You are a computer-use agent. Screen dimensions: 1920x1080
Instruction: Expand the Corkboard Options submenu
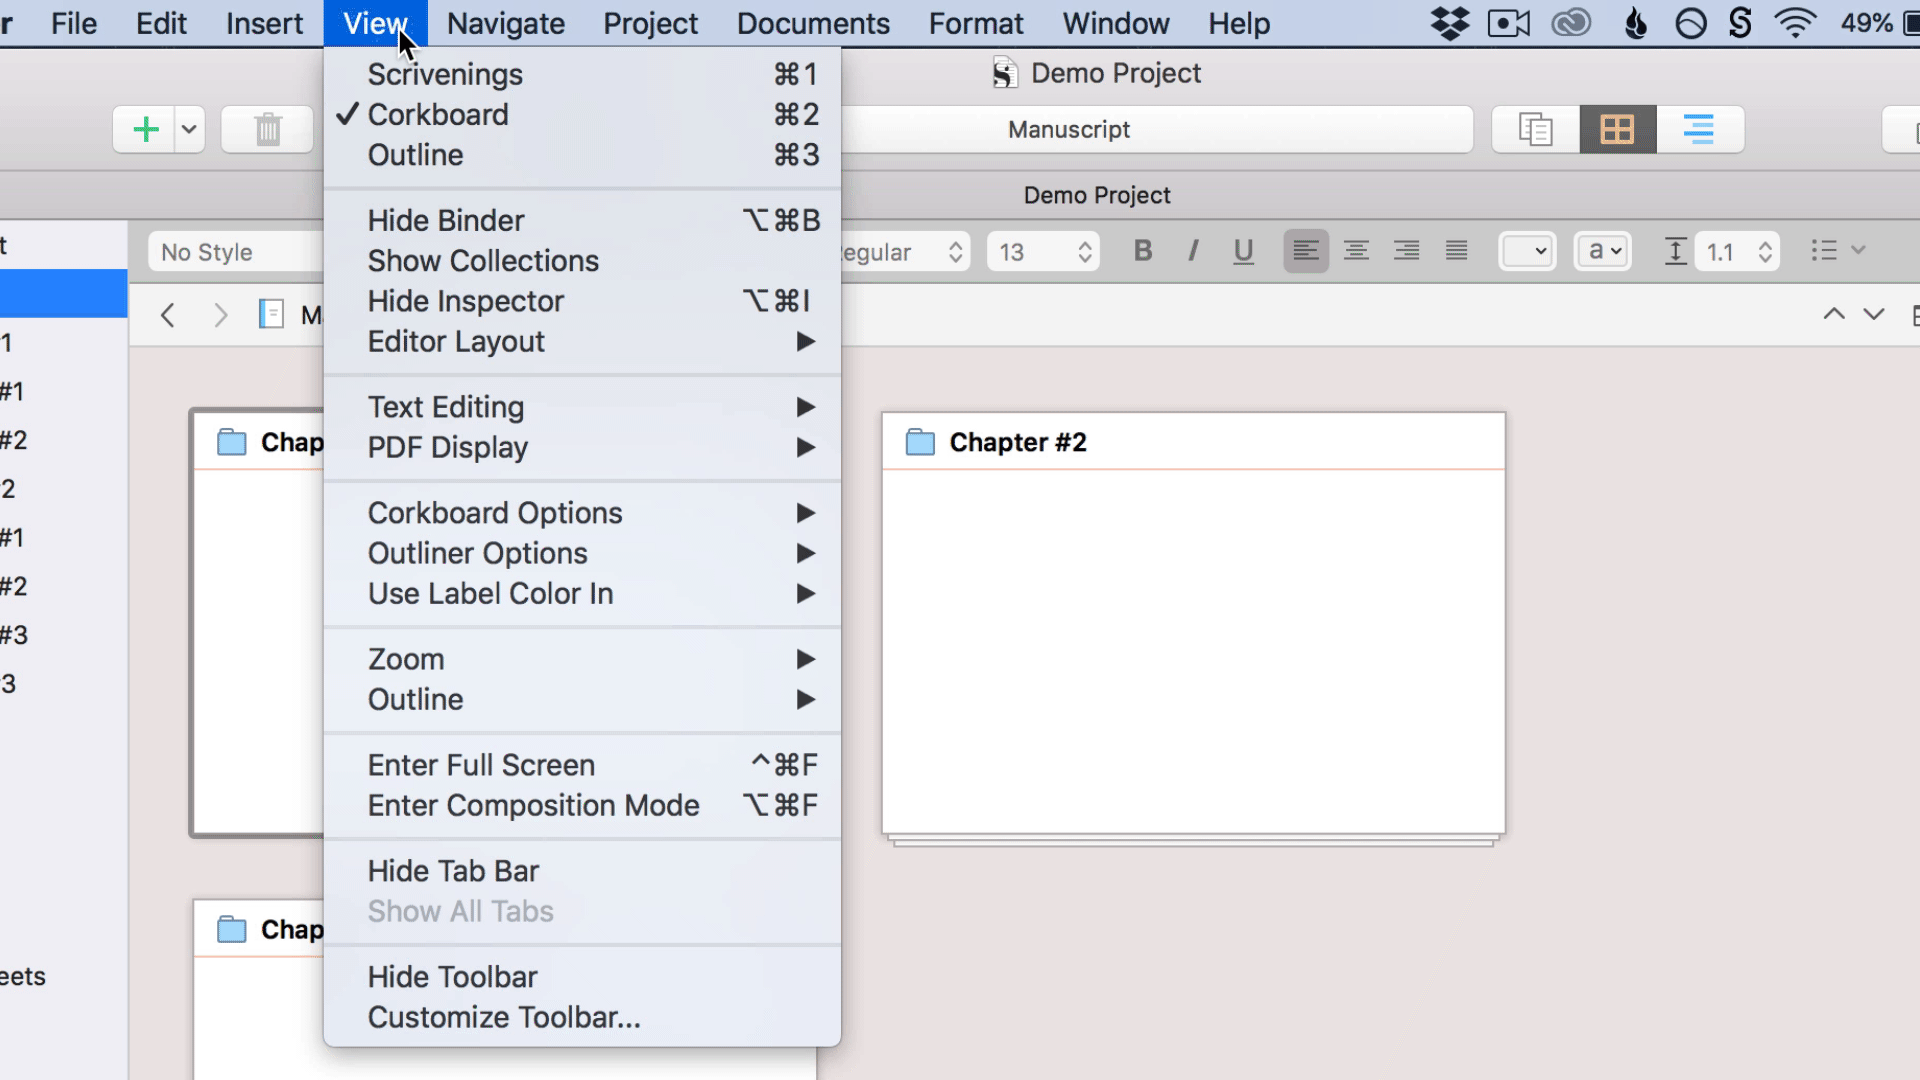tap(582, 513)
